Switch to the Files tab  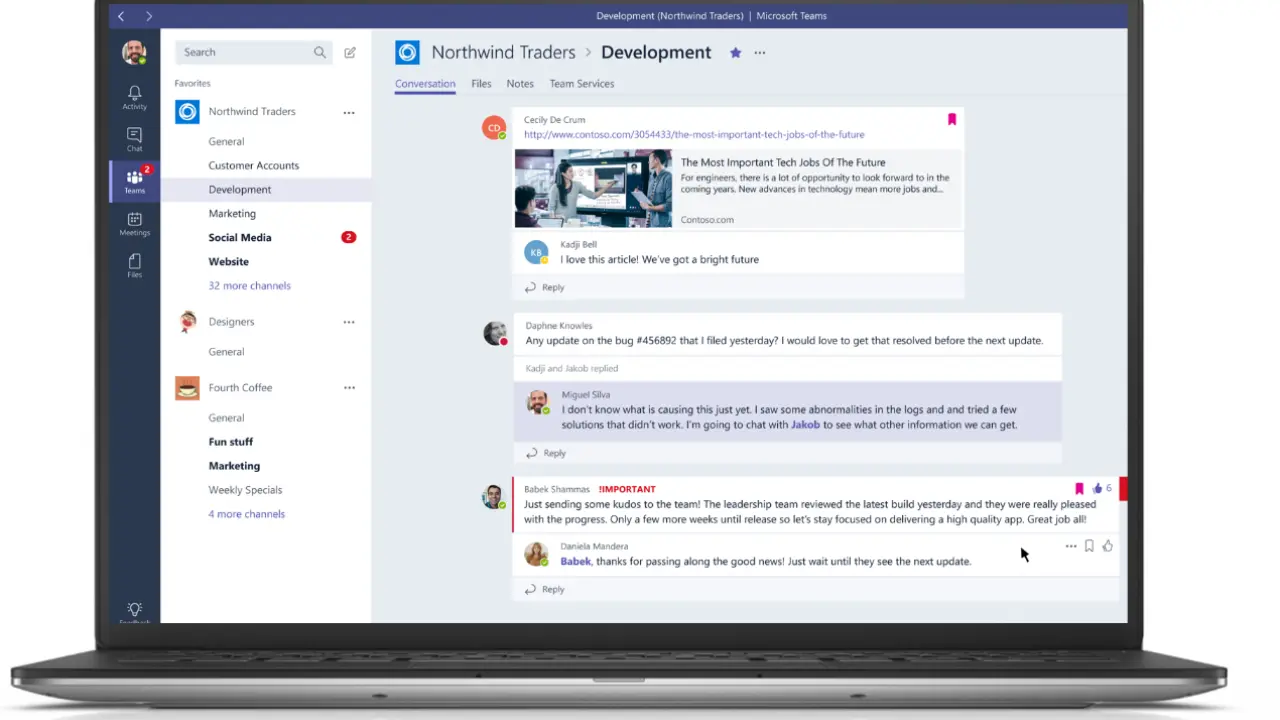(481, 84)
